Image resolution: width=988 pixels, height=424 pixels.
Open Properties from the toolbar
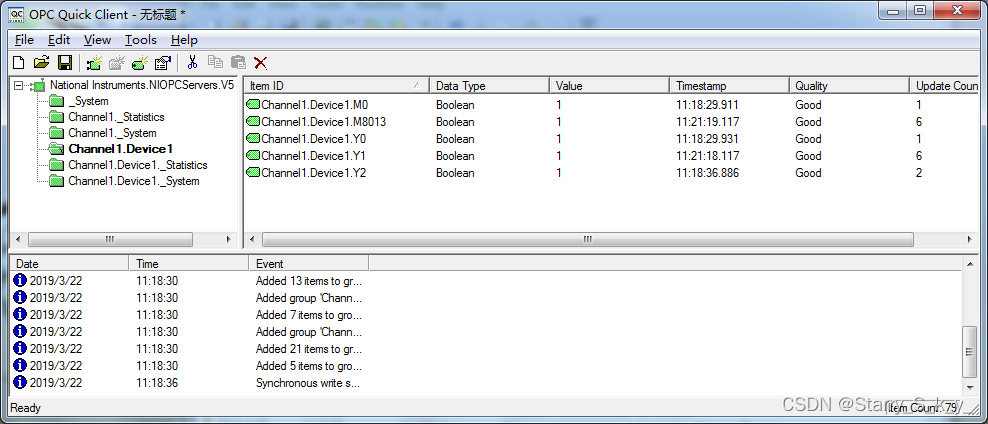point(163,62)
